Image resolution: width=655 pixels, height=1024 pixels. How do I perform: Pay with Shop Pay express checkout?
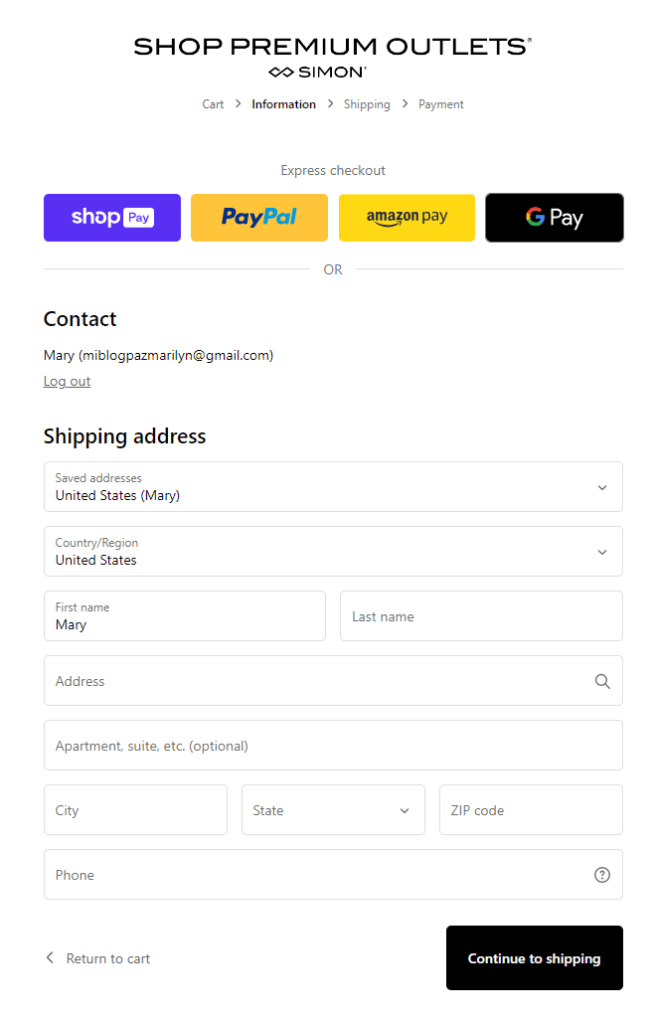point(112,217)
